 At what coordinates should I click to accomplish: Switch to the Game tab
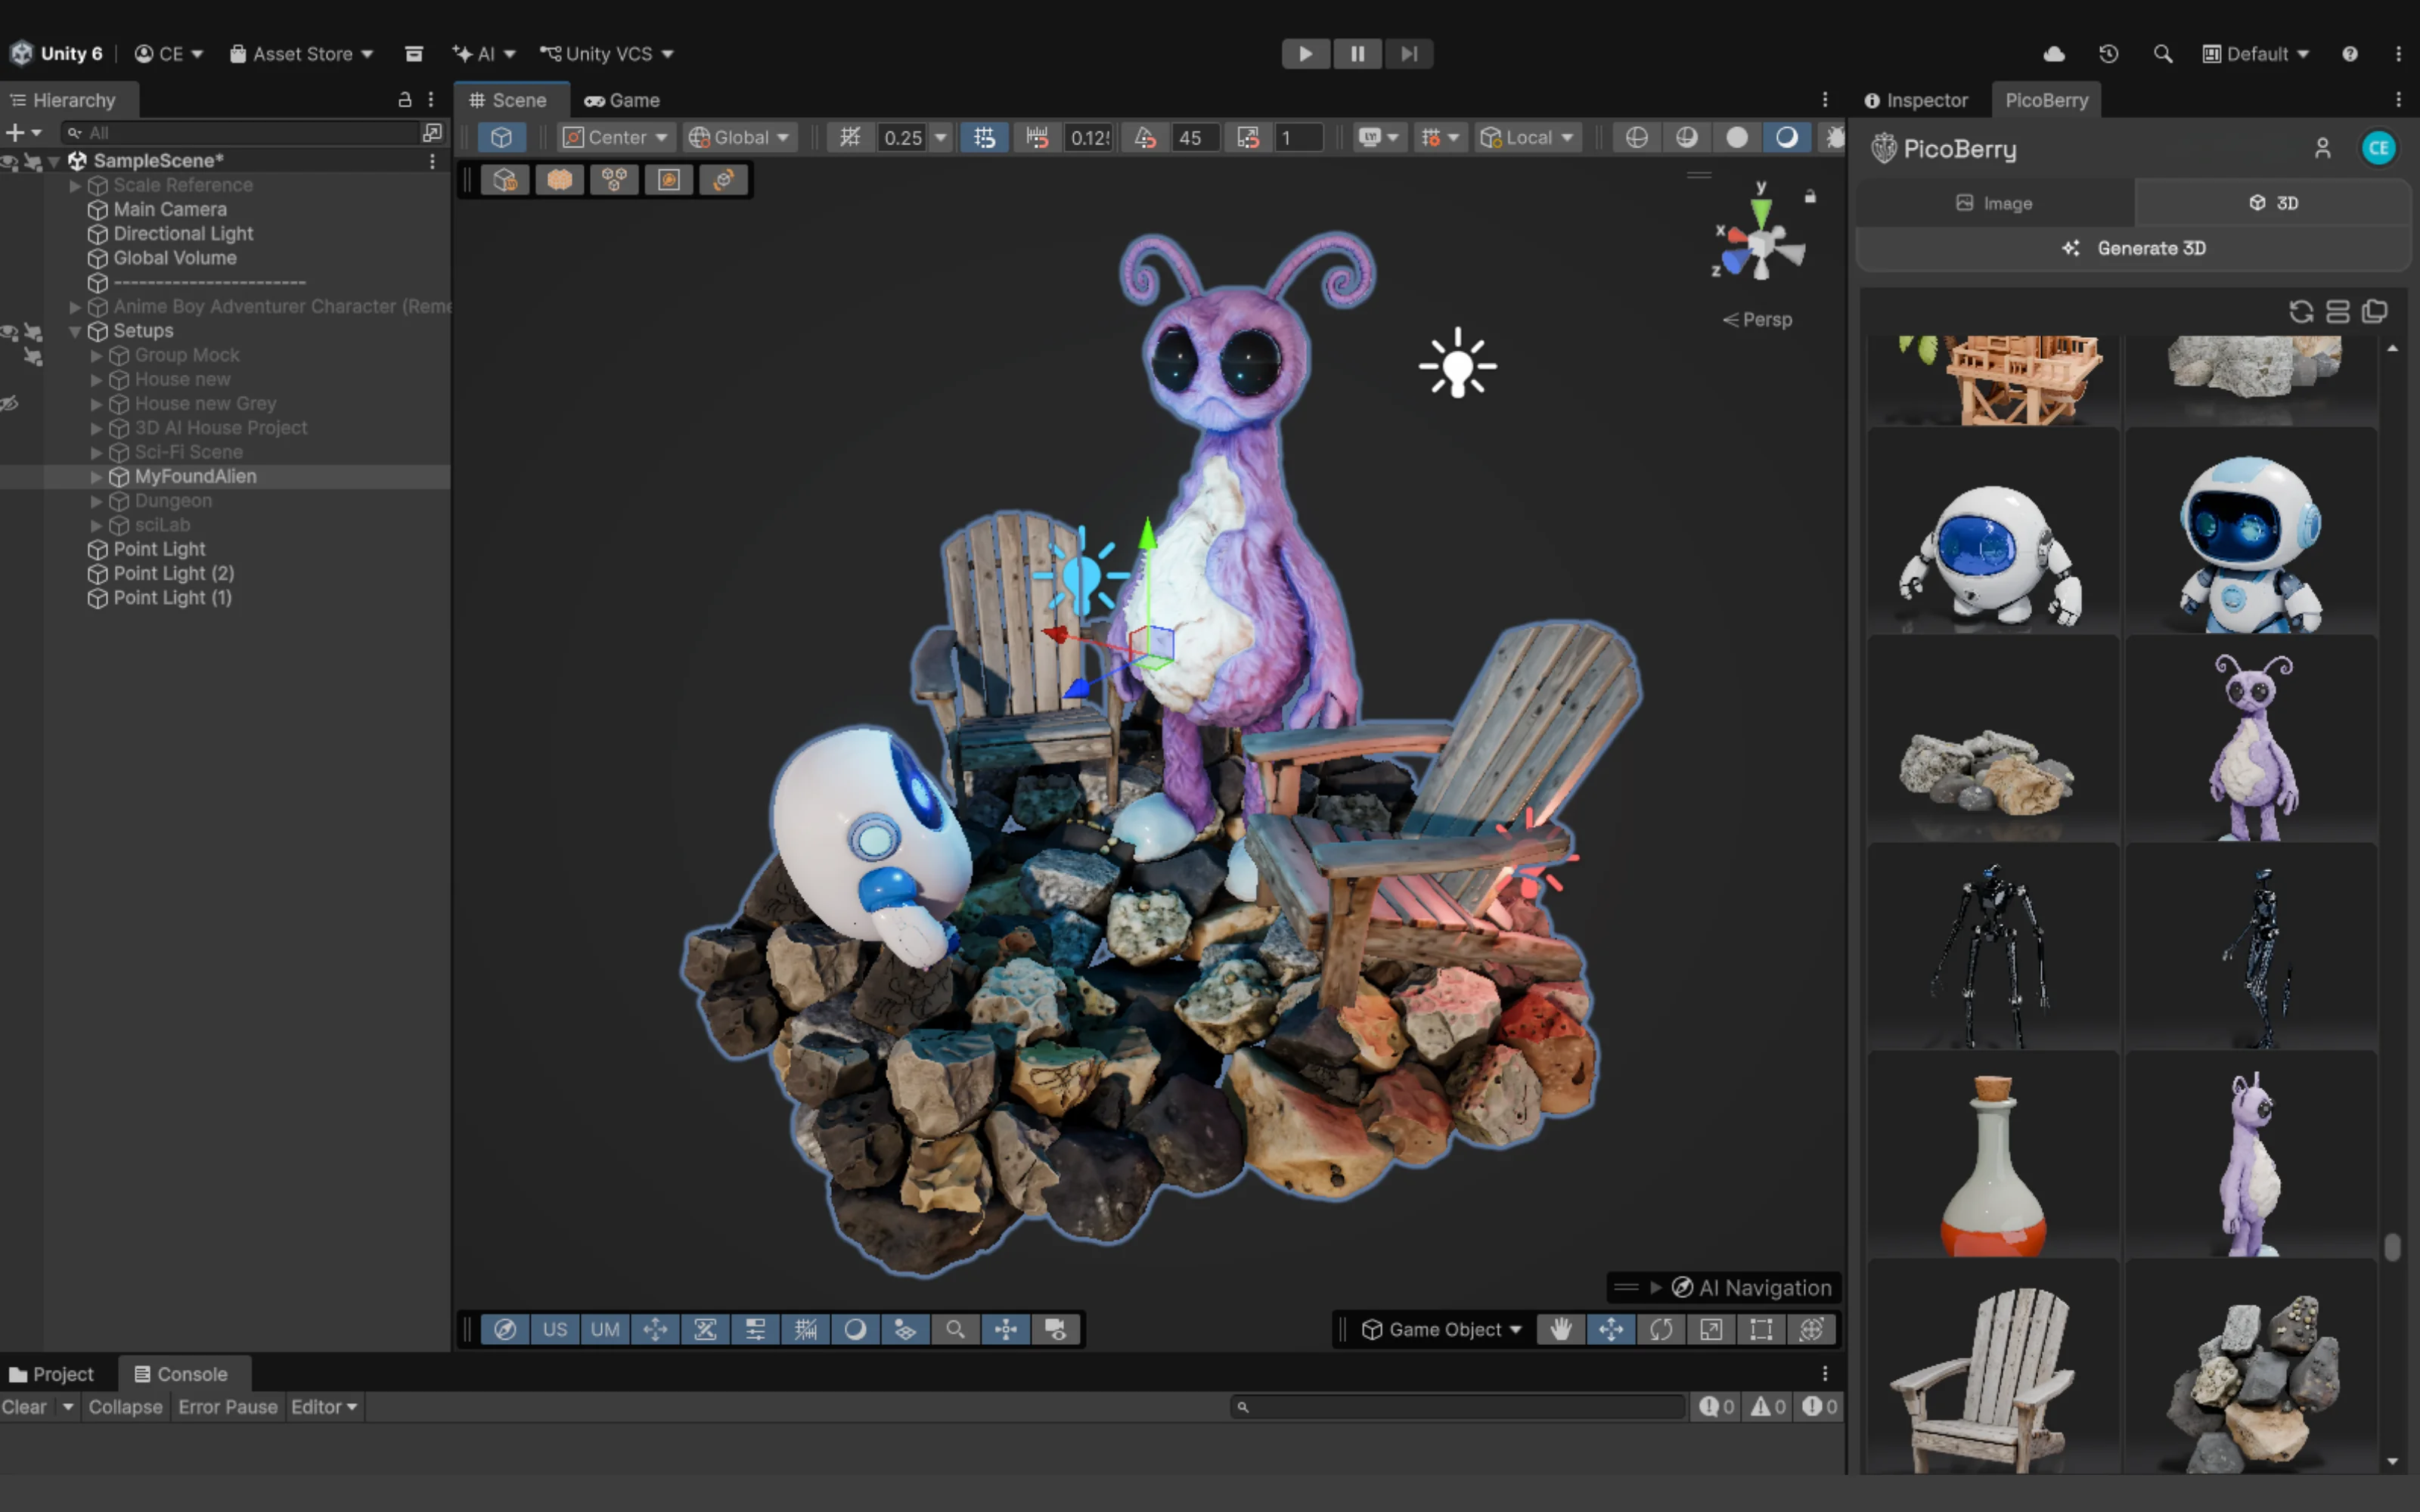tap(622, 100)
